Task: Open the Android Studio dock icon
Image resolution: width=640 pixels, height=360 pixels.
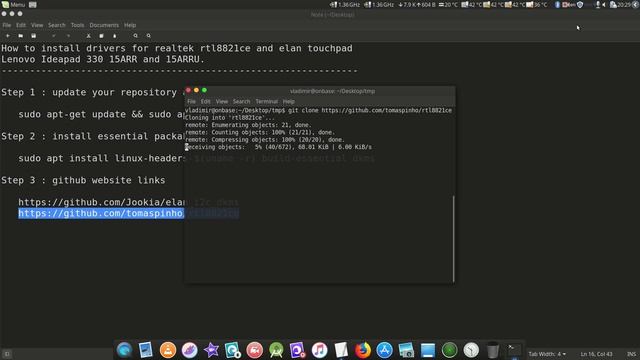Action: click(276, 350)
